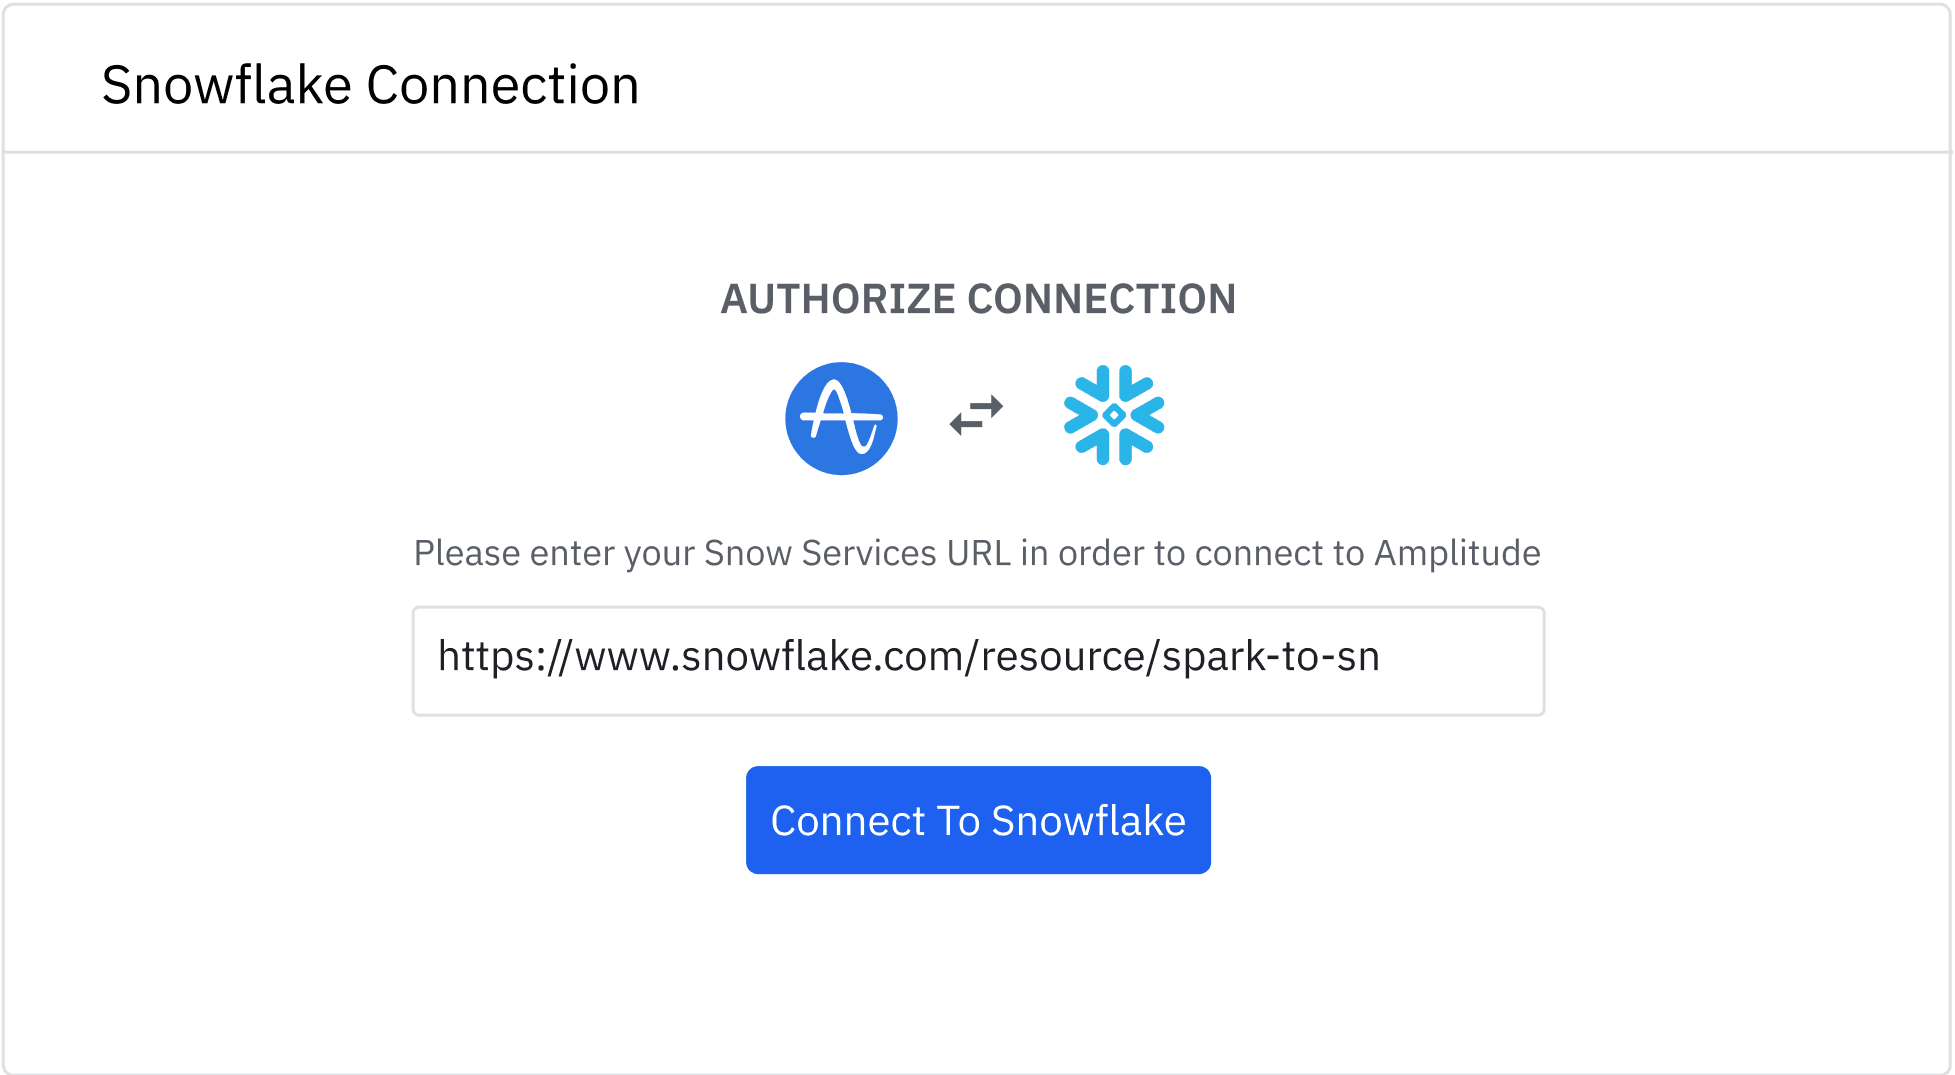This screenshot has width=1955, height=1075.
Task: Click the URL text inside the input box
Action: click(908, 658)
